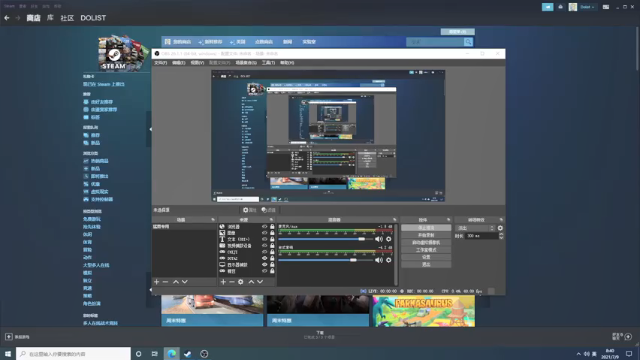Click 添加游戏 plus icon in Steam footer

click(x=9, y=337)
